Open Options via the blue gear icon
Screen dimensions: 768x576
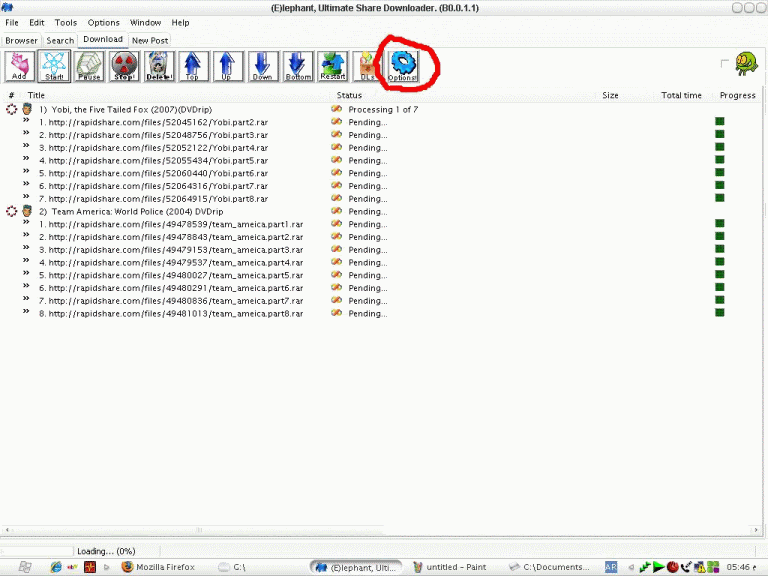click(403, 66)
